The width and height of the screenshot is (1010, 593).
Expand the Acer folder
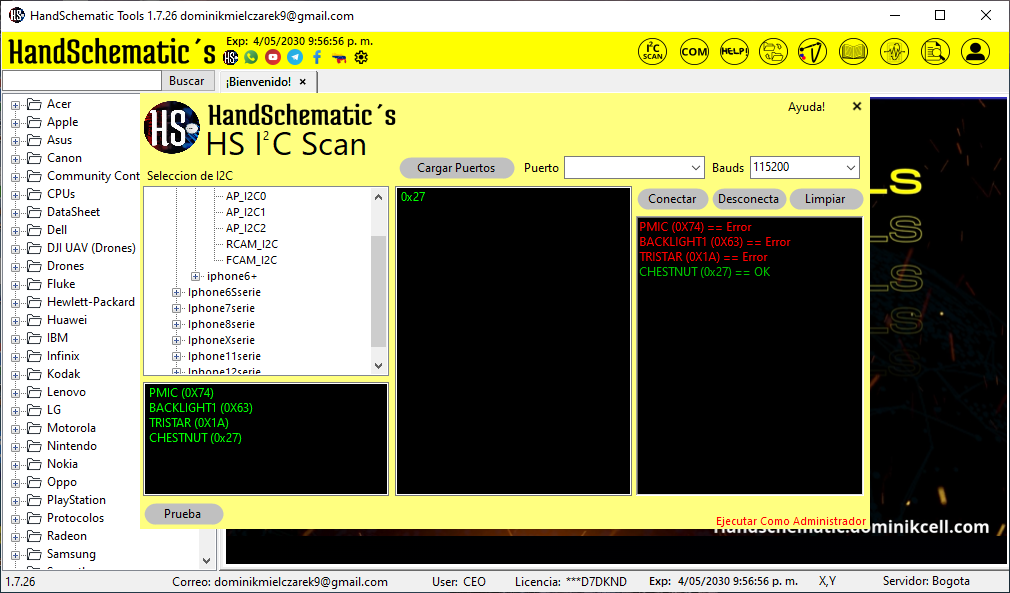(15, 104)
